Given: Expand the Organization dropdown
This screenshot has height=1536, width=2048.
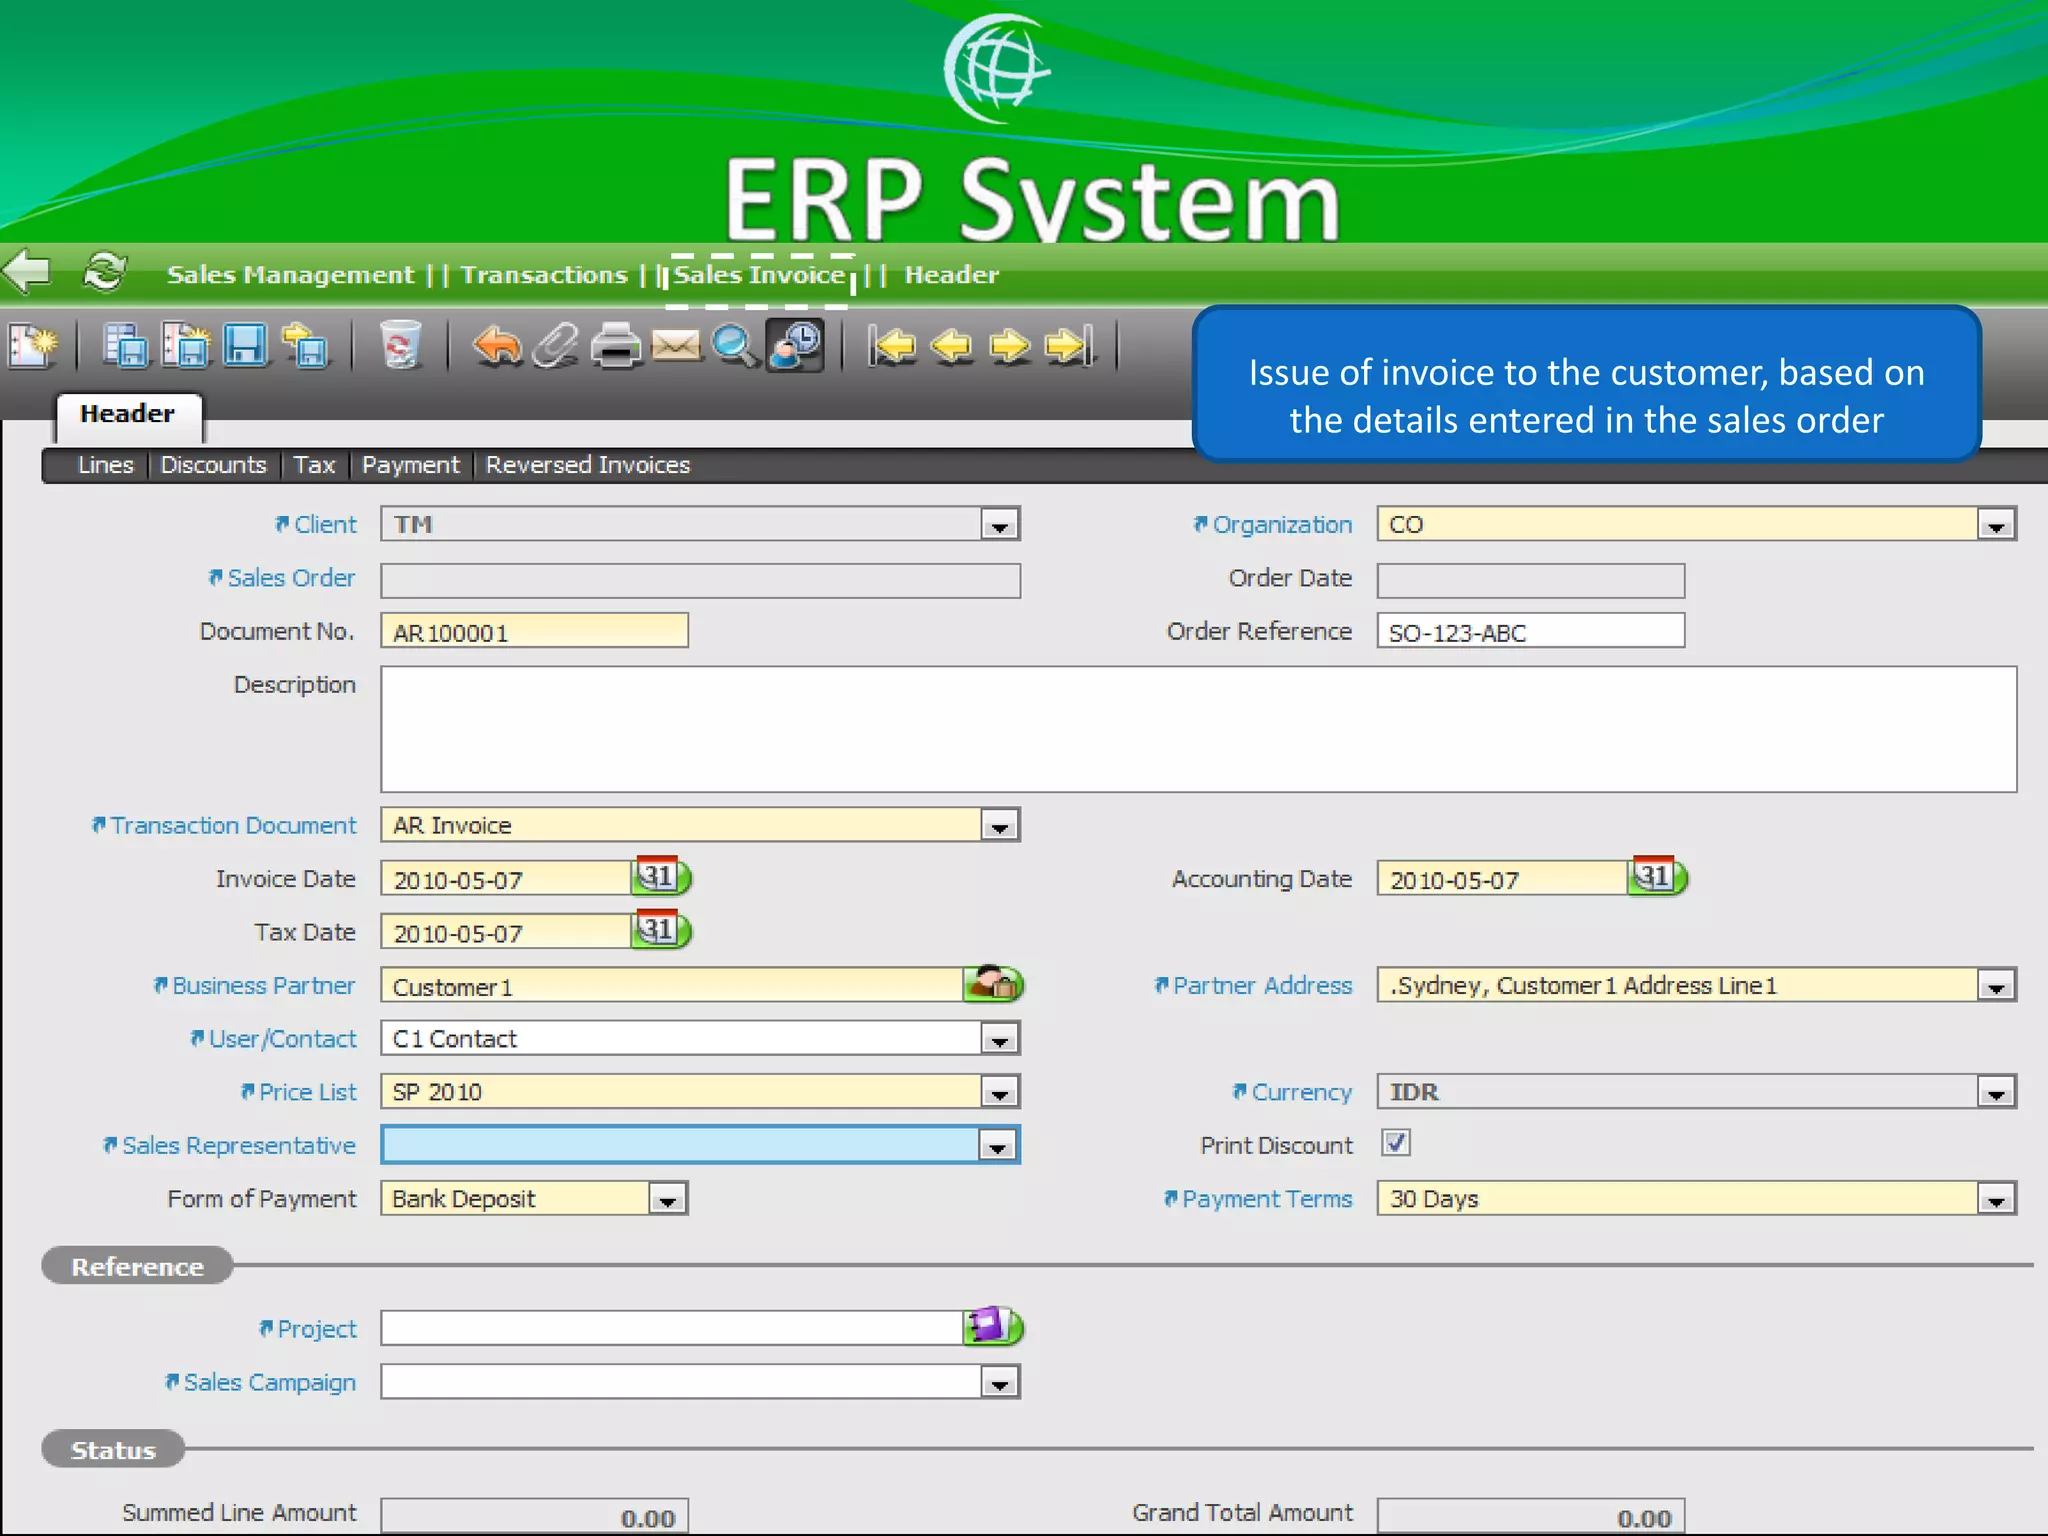Looking at the screenshot, I should pos(1996,524).
